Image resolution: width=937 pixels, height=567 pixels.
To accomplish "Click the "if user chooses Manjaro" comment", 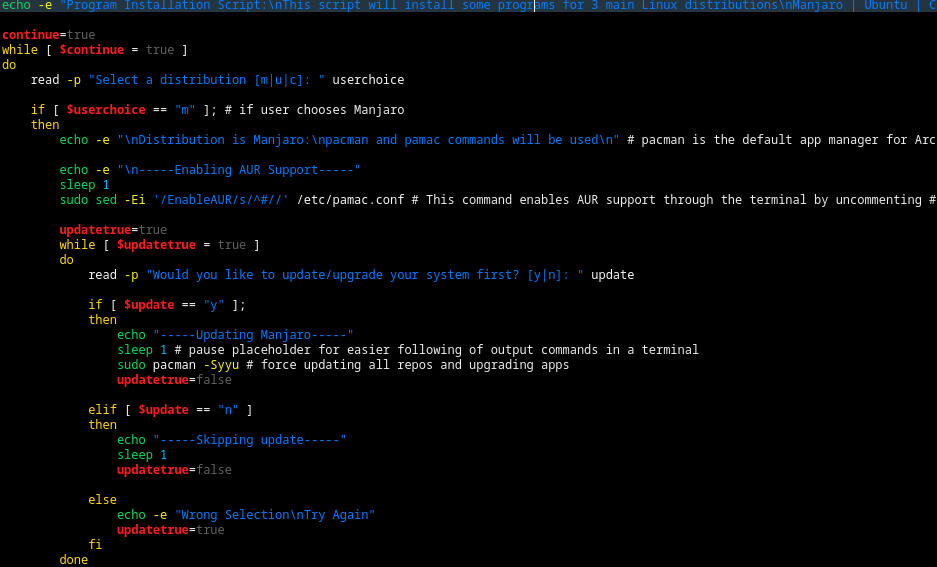I will coord(314,110).
